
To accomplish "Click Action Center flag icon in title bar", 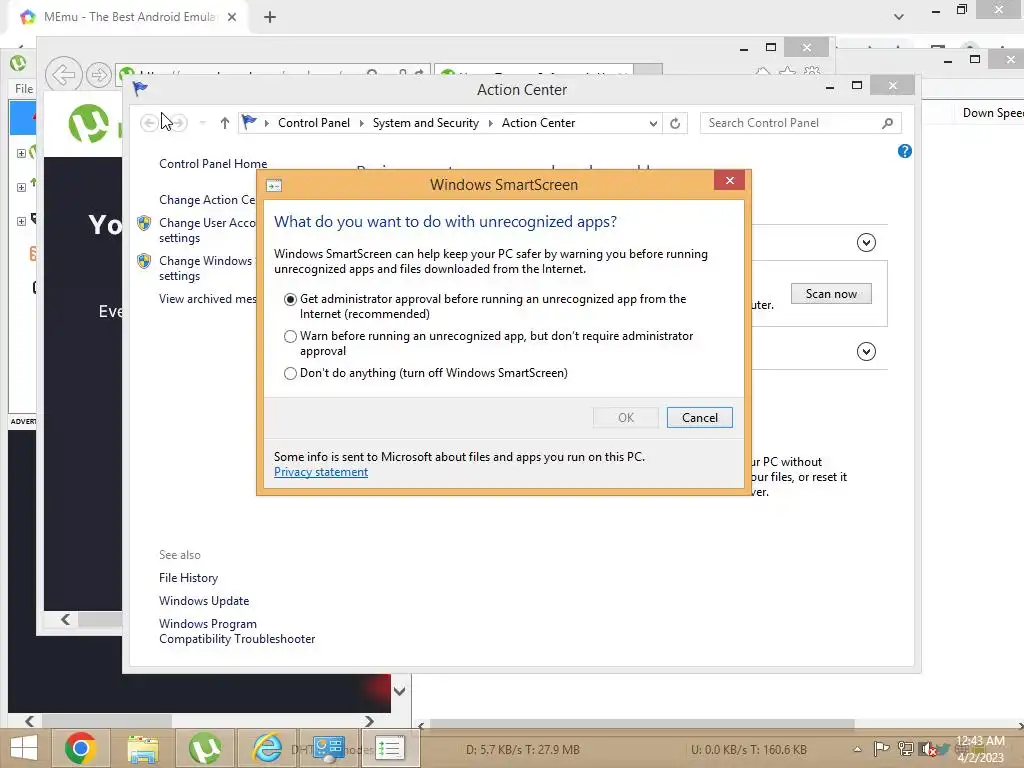I will pyautogui.click(x=140, y=88).
